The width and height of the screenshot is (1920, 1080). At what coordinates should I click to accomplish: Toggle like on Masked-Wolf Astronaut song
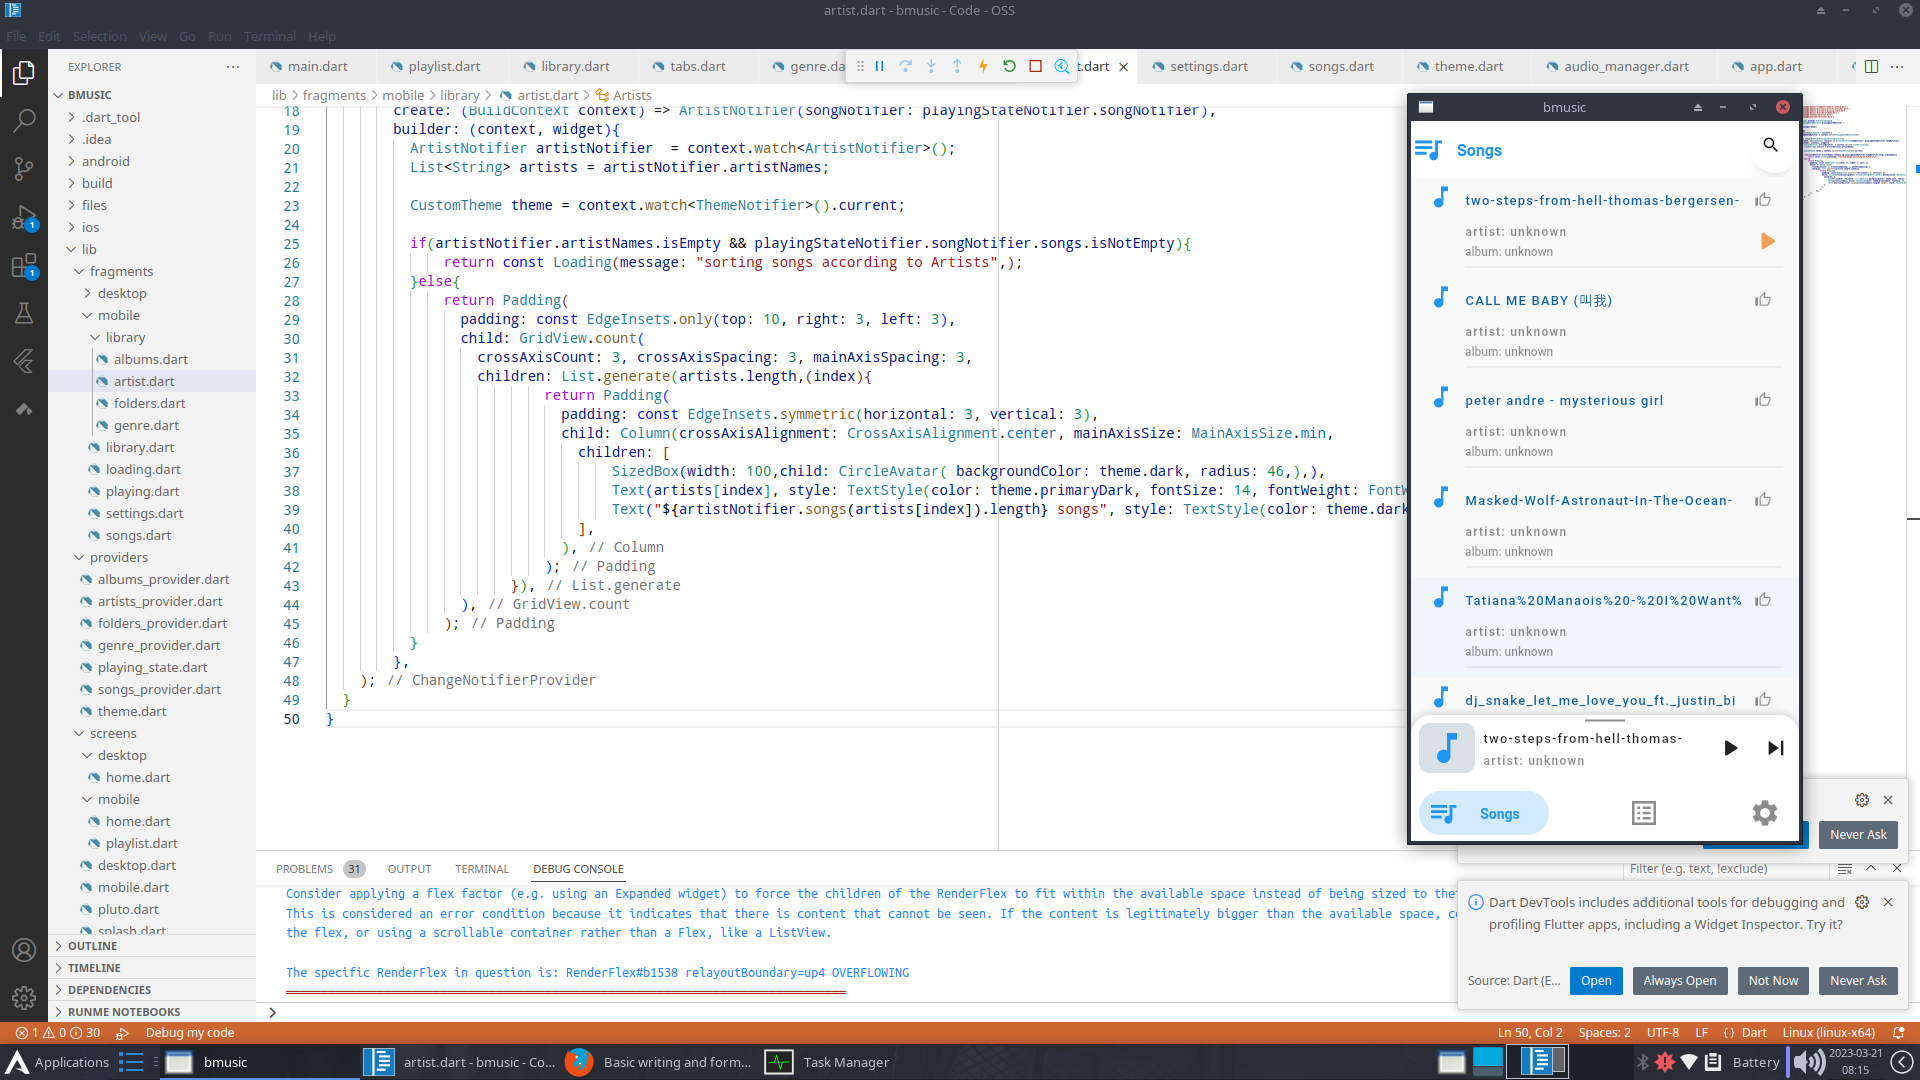tap(1762, 500)
